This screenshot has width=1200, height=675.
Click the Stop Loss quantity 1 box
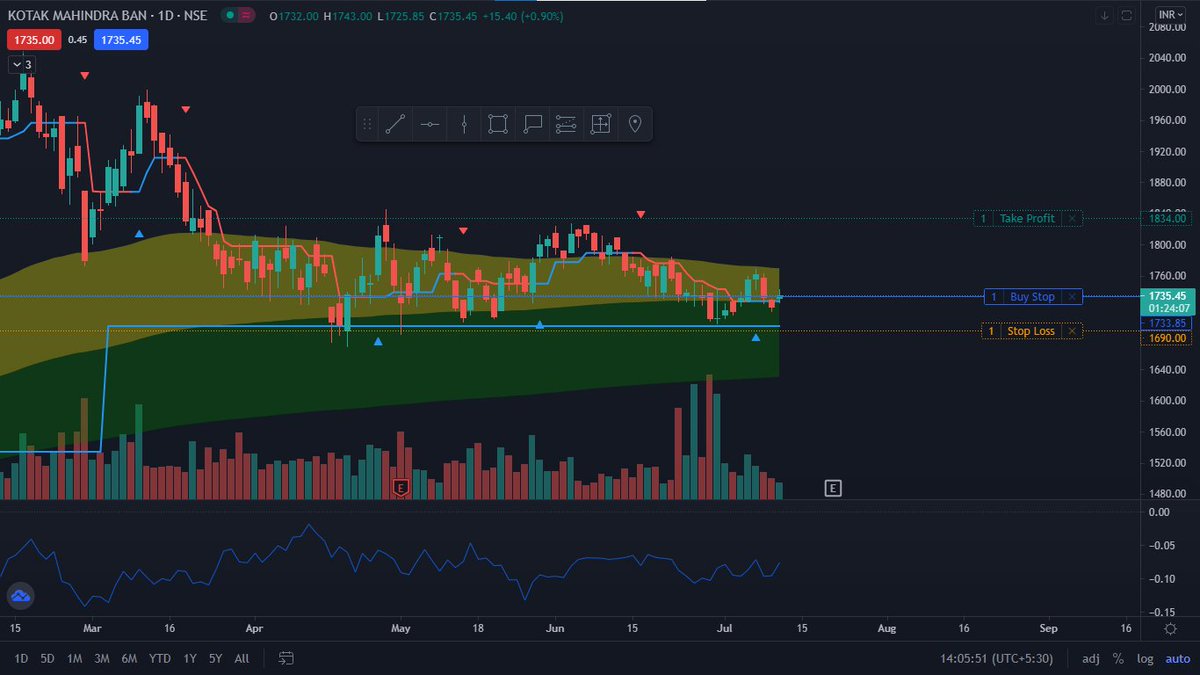991,331
